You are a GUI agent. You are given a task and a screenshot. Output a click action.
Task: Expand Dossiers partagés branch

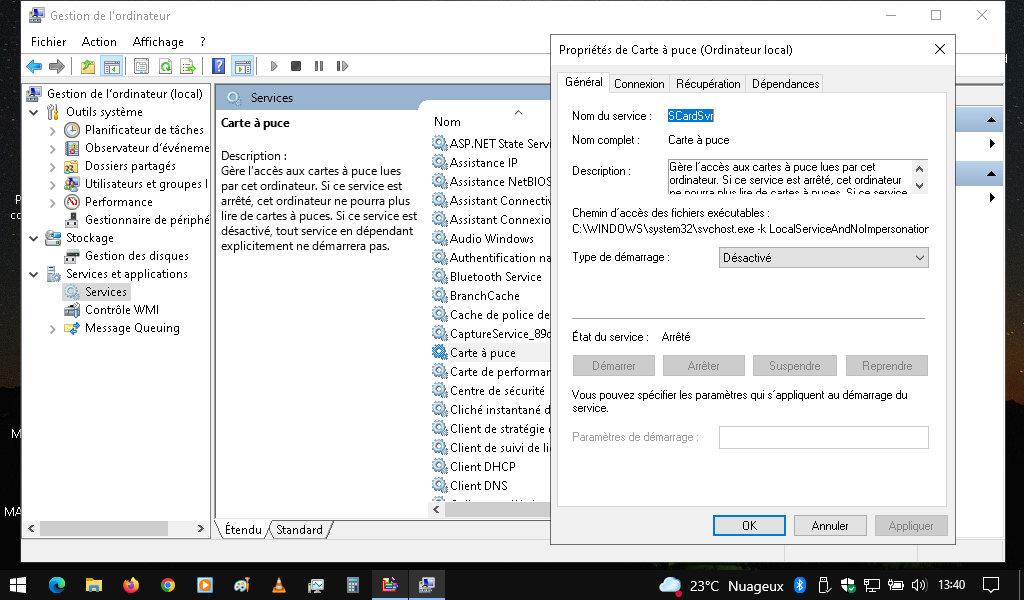(x=53, y=166)
